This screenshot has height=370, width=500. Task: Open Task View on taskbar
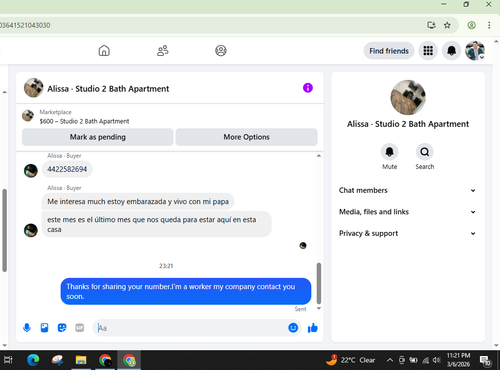8,360
